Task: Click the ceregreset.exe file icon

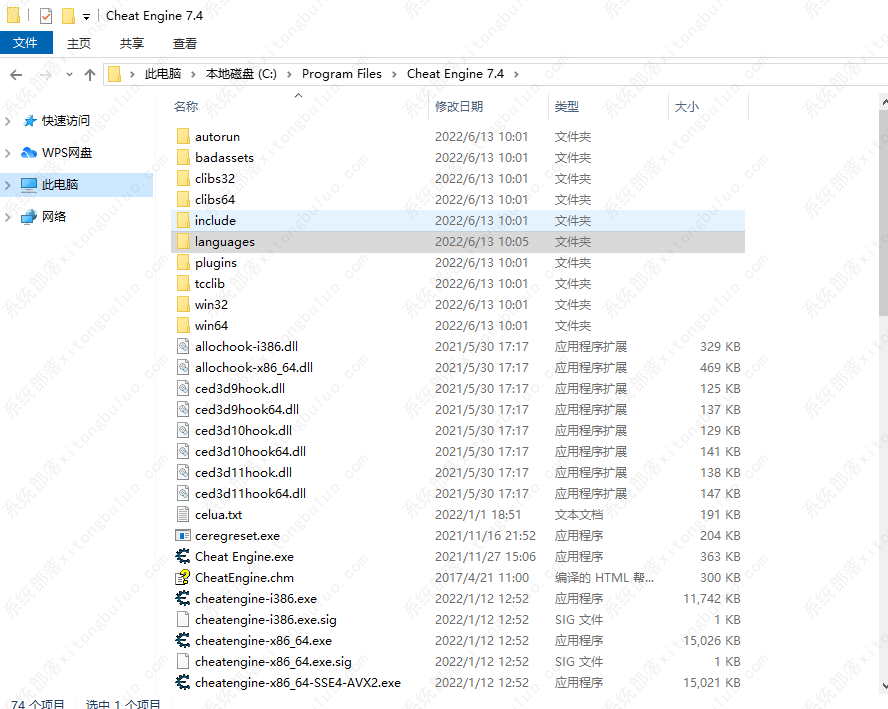Action: click(x=183, y=536)
